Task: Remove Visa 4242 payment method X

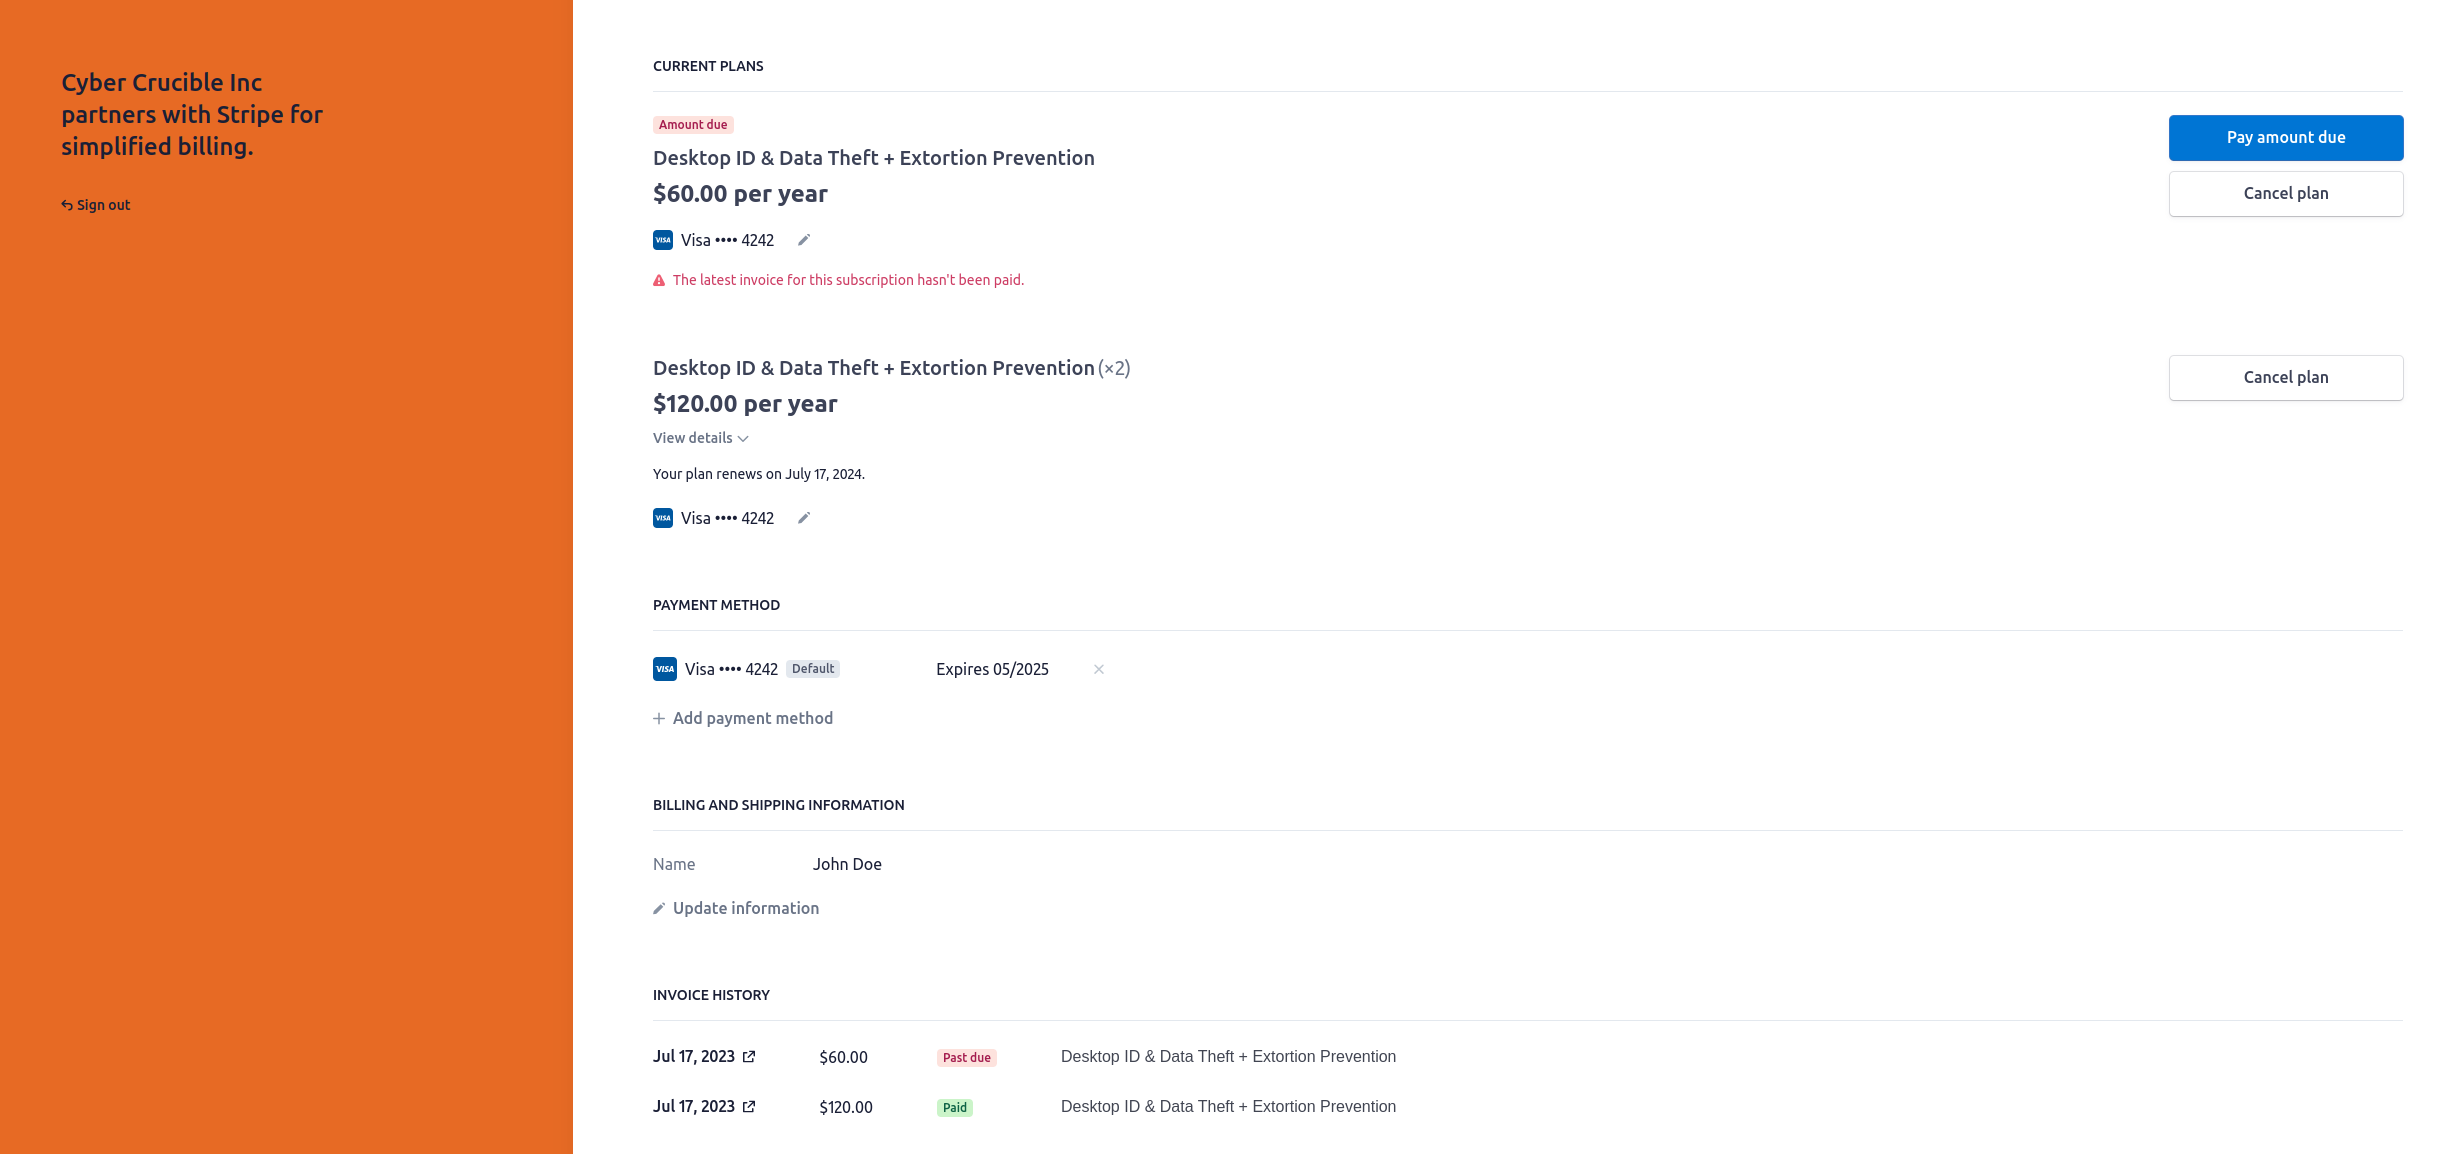Action: (1099, 669)
